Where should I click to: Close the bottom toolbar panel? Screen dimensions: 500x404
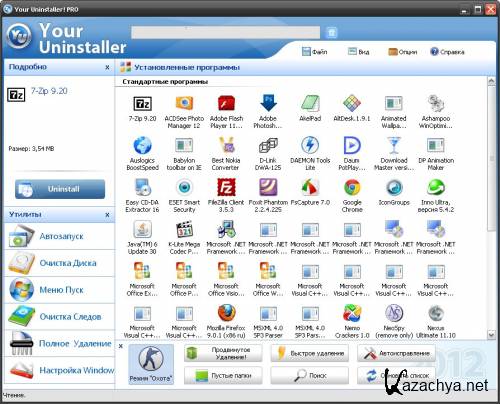click(x=121, y=346)
